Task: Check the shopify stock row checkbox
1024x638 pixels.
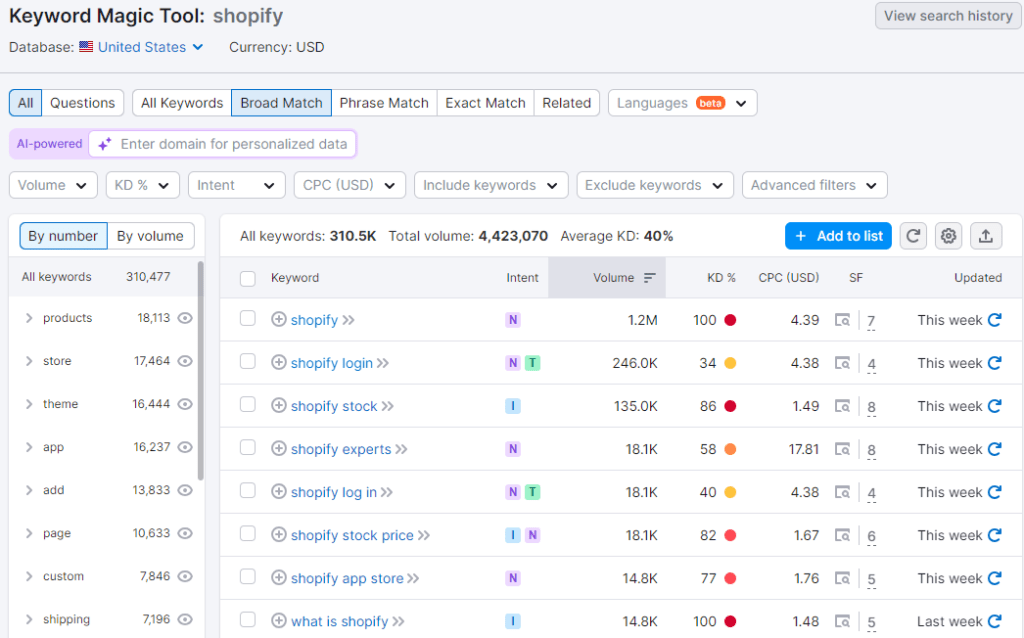Action: [248, 405]
